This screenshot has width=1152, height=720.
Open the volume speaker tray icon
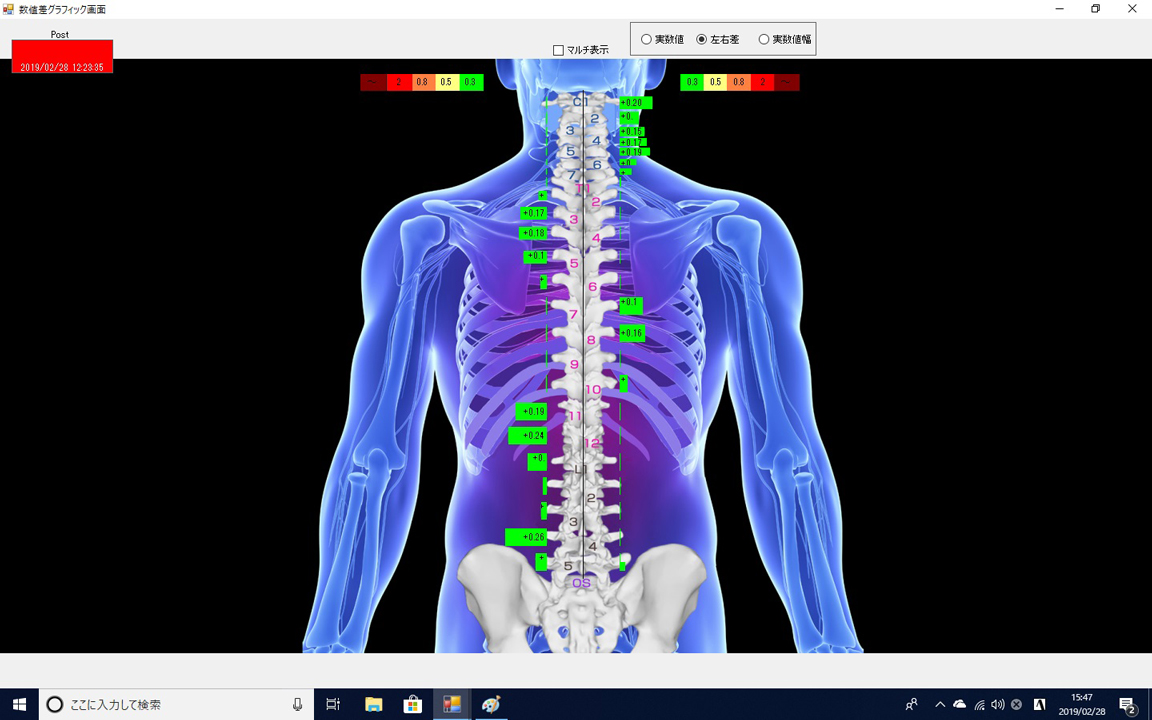coord(997,705)
